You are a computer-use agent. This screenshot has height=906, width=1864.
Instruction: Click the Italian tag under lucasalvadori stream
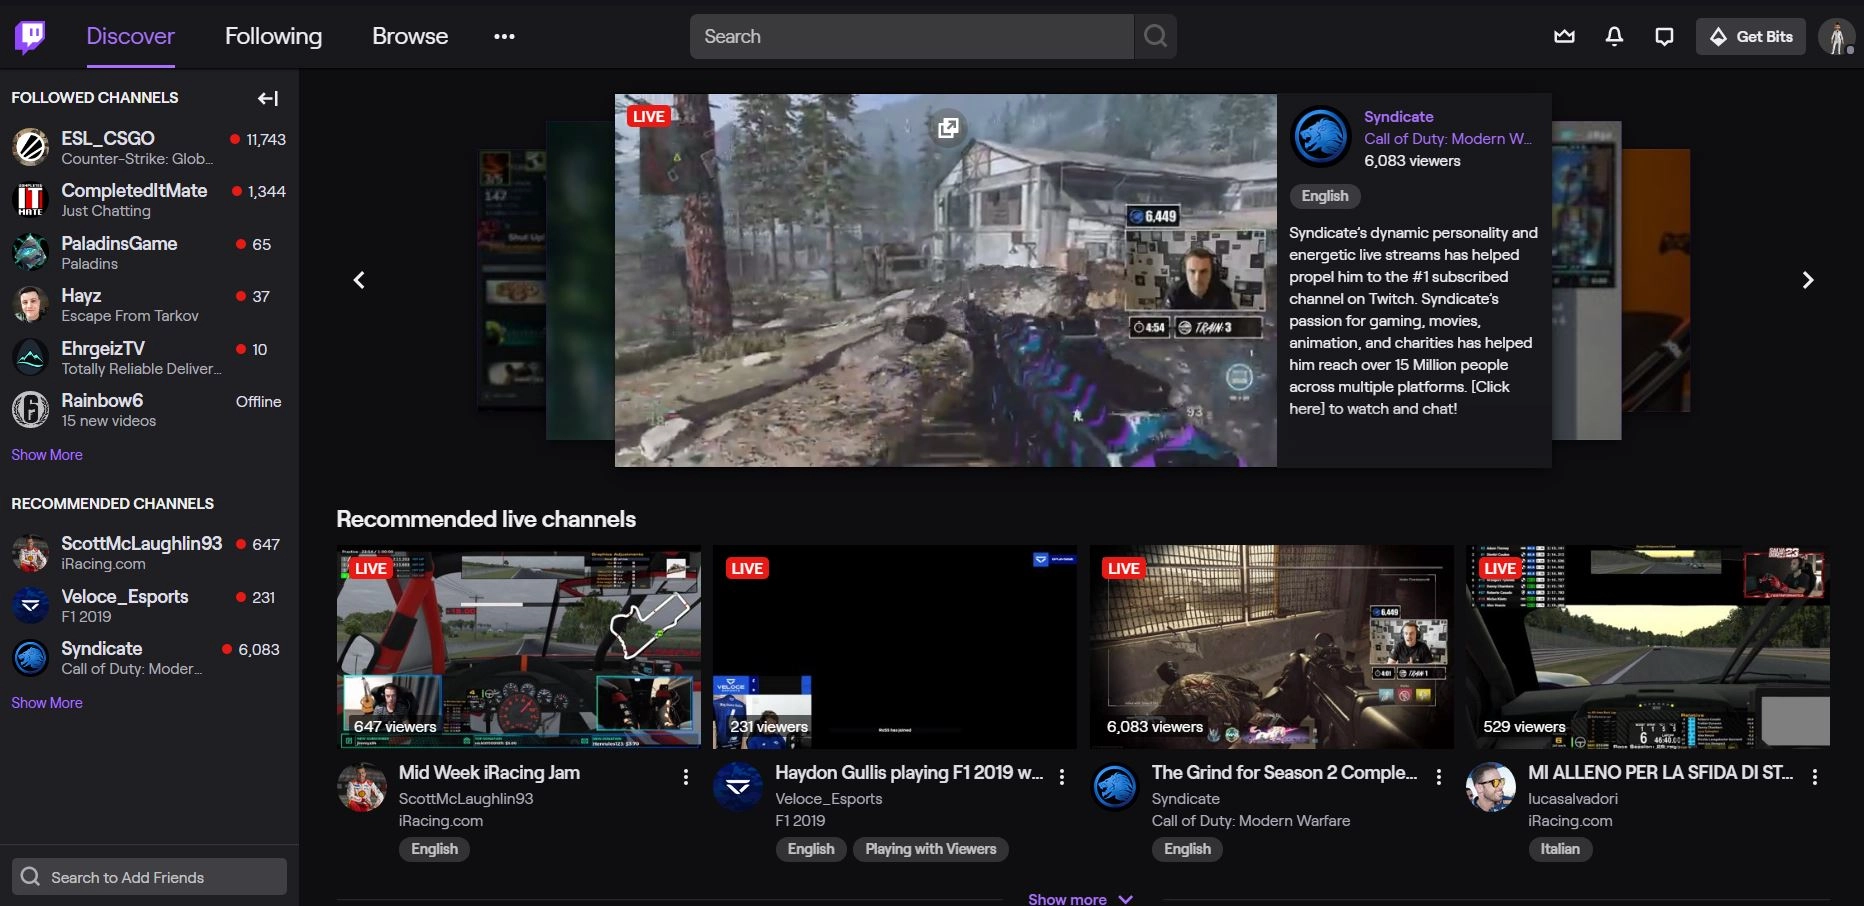coord(1560,849)
